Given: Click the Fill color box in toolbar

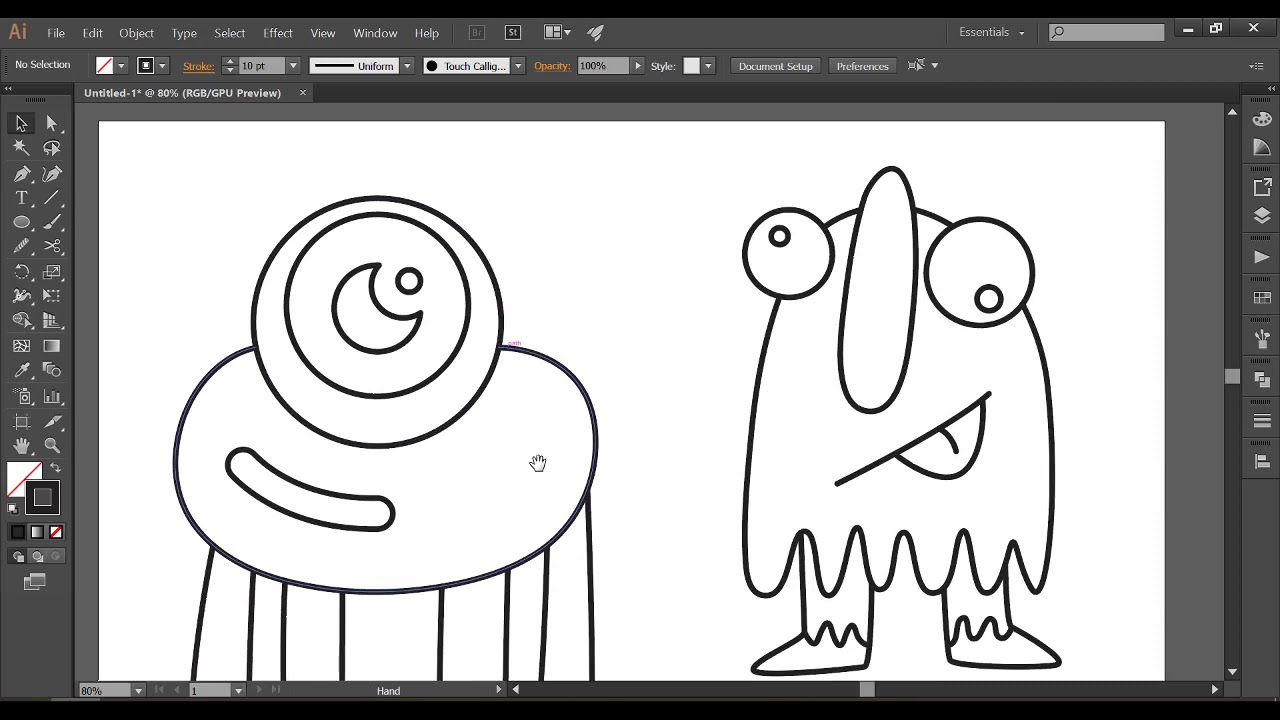Looking at the screenshot, I should (x=23, y=479).
